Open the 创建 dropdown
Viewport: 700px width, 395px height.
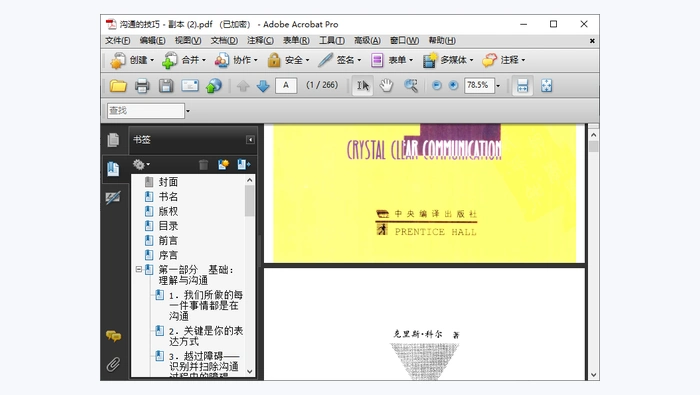pos(132,60)
